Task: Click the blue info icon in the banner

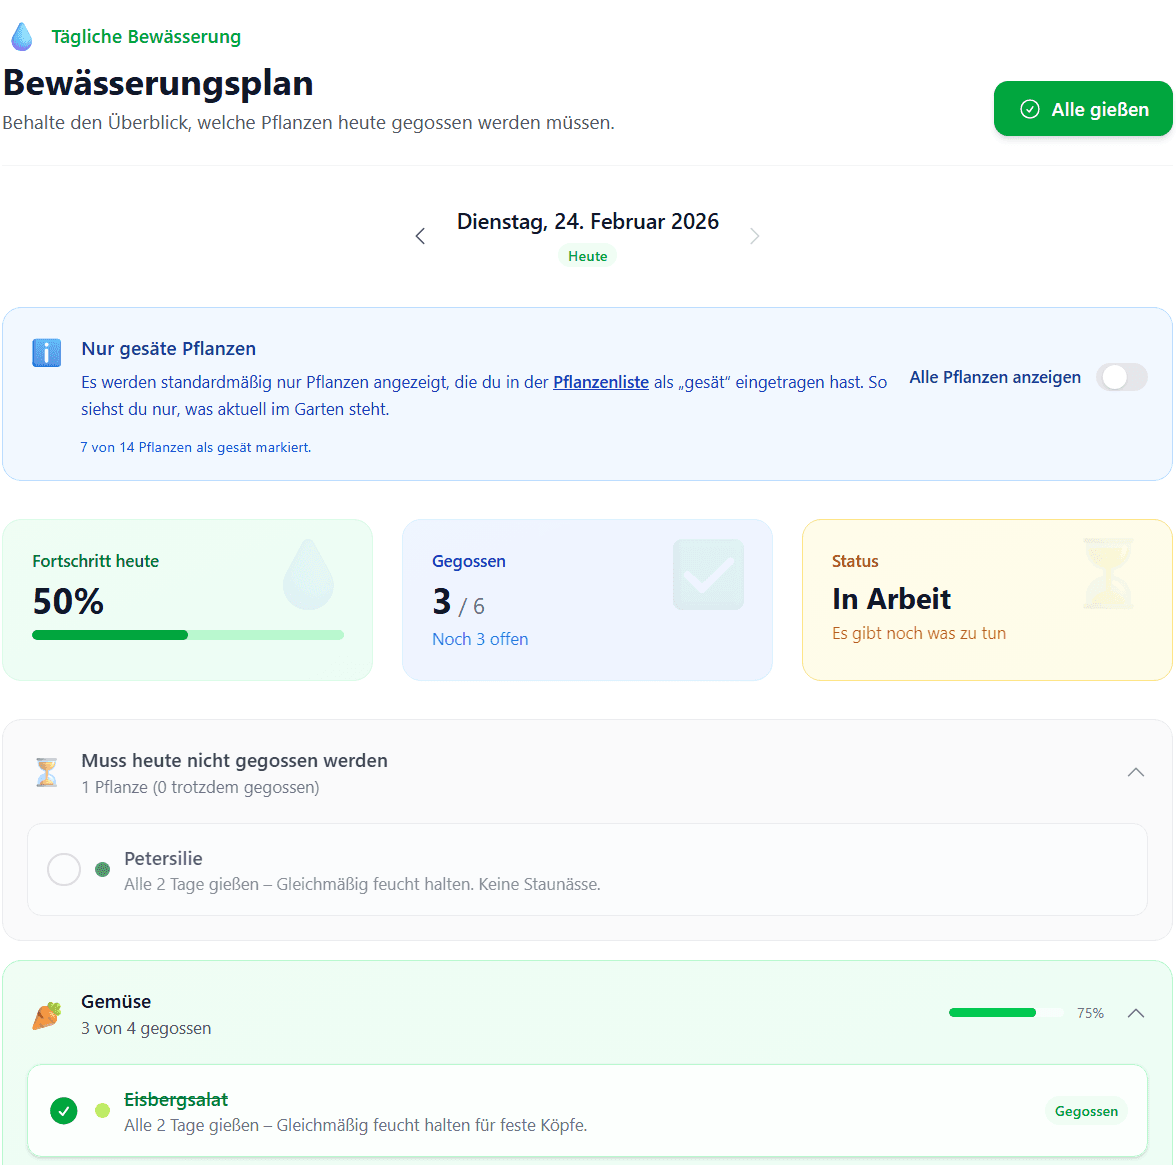Action: tap(46, 355)
